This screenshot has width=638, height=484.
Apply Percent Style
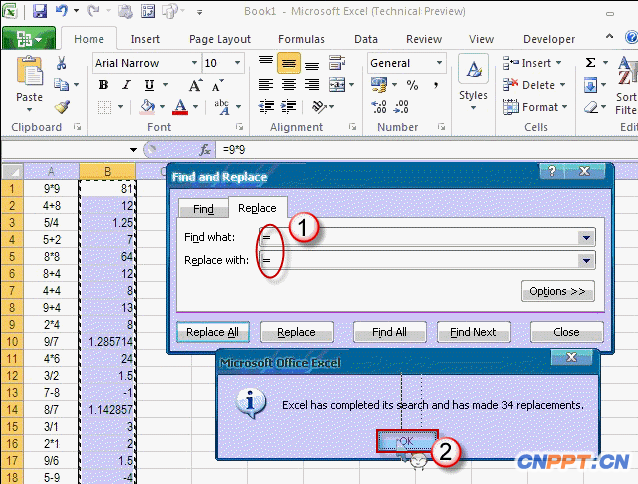(x=412, y=85)
